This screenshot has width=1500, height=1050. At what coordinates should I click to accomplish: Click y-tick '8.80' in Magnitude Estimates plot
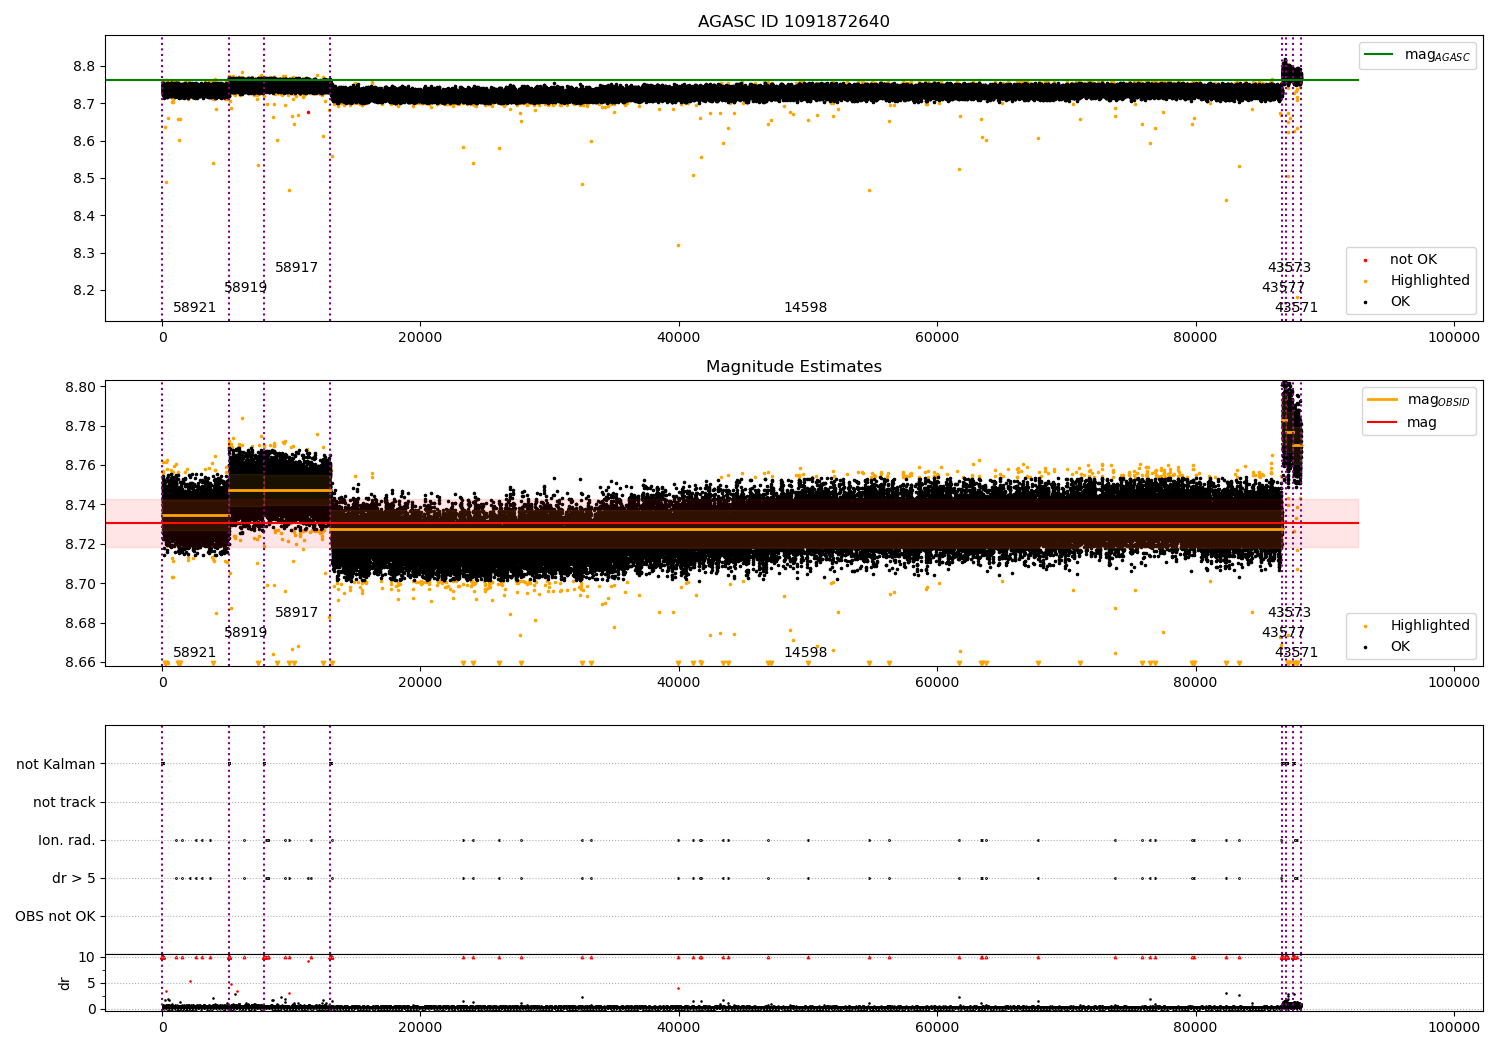click(x=80, y=388)
